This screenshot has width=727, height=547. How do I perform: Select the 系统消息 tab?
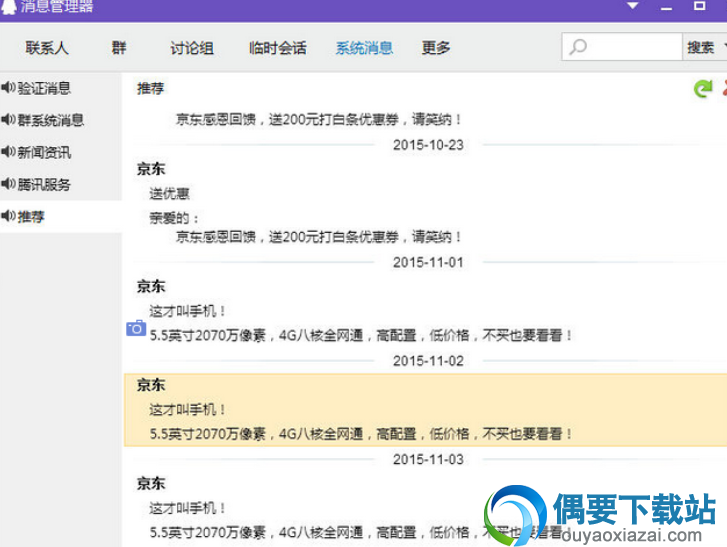click(364, 48)
